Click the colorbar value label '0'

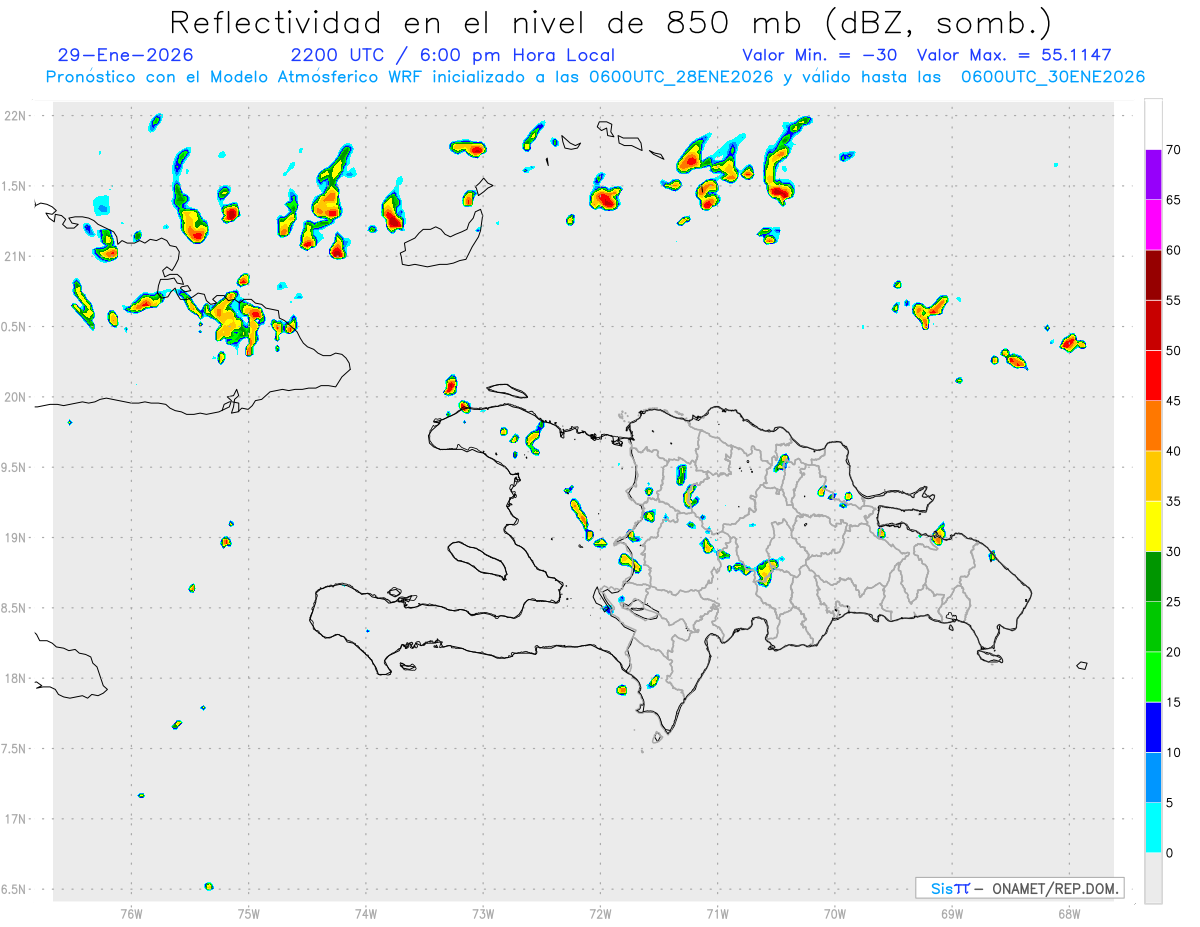(x=1170, y=852)
